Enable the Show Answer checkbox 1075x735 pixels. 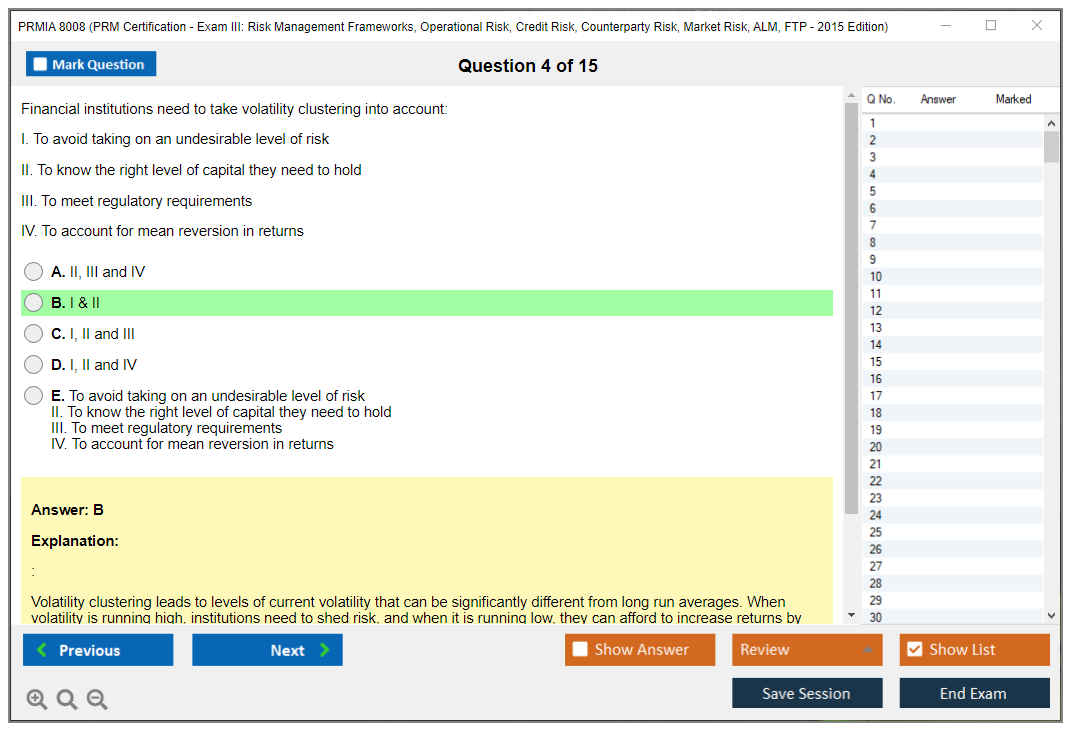(580, 650)
